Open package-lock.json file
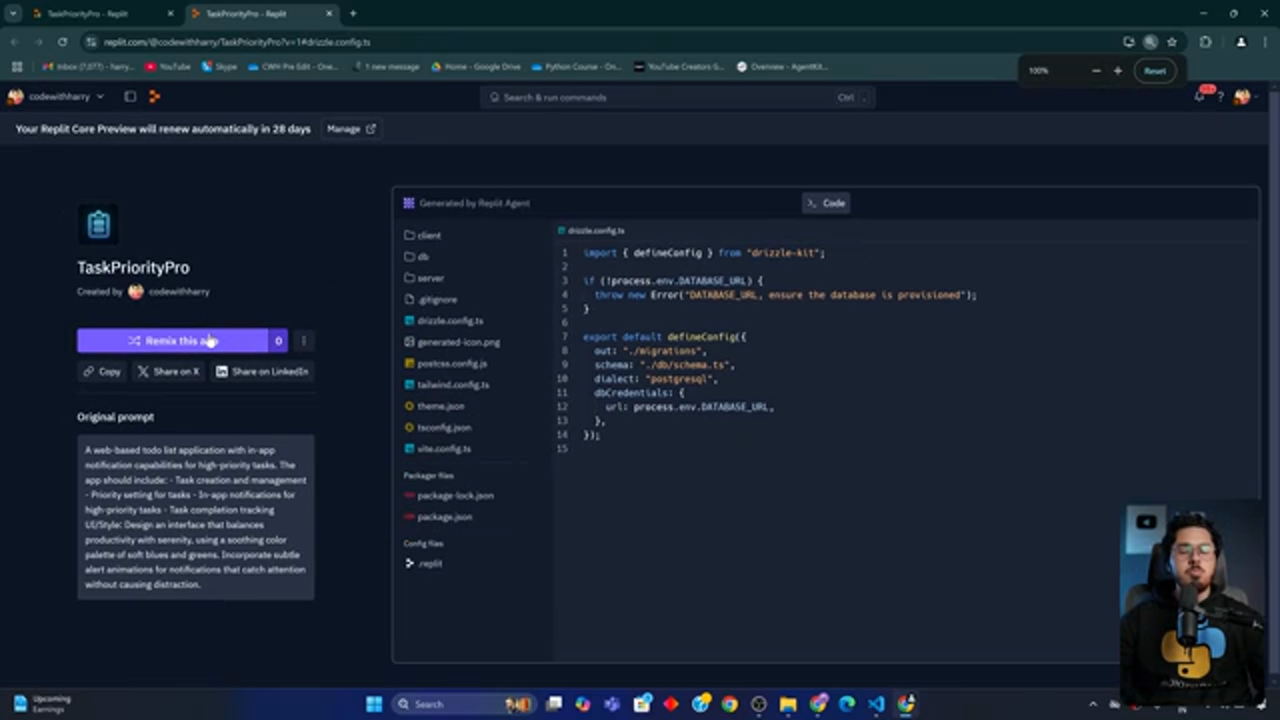Viewport: 1280px width, 720px height. (x=449, y=496)
